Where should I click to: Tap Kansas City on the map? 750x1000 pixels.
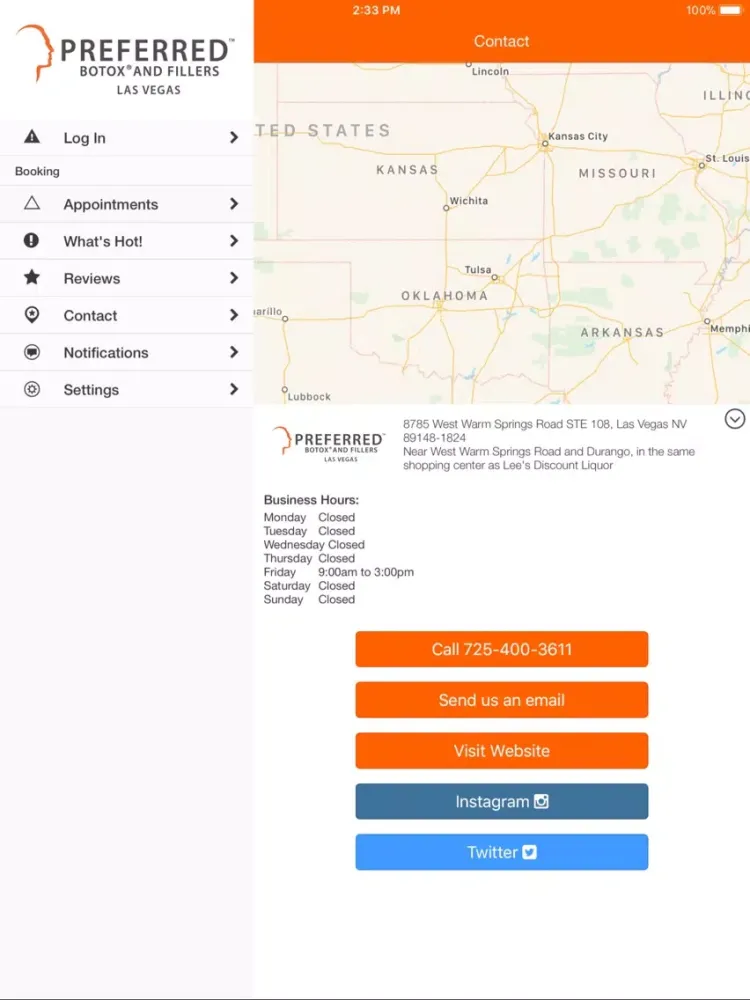577,136
